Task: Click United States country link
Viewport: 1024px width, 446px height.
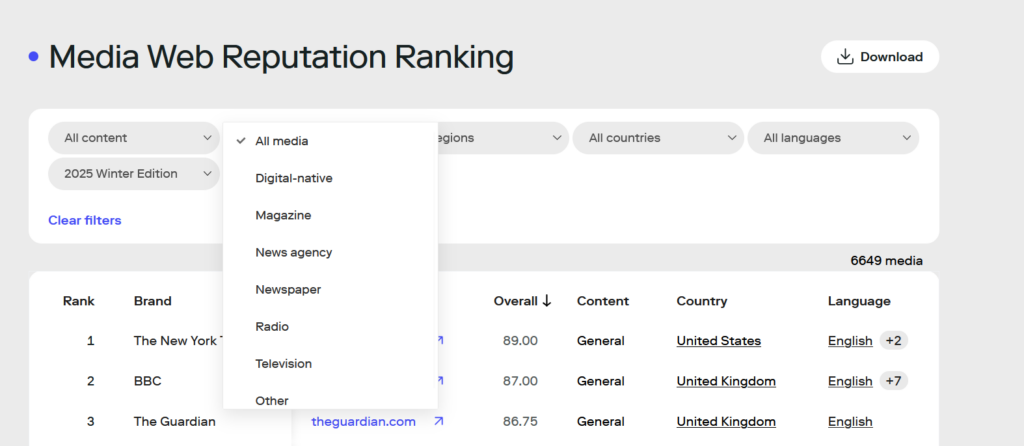Action: [x=718, y=341]
